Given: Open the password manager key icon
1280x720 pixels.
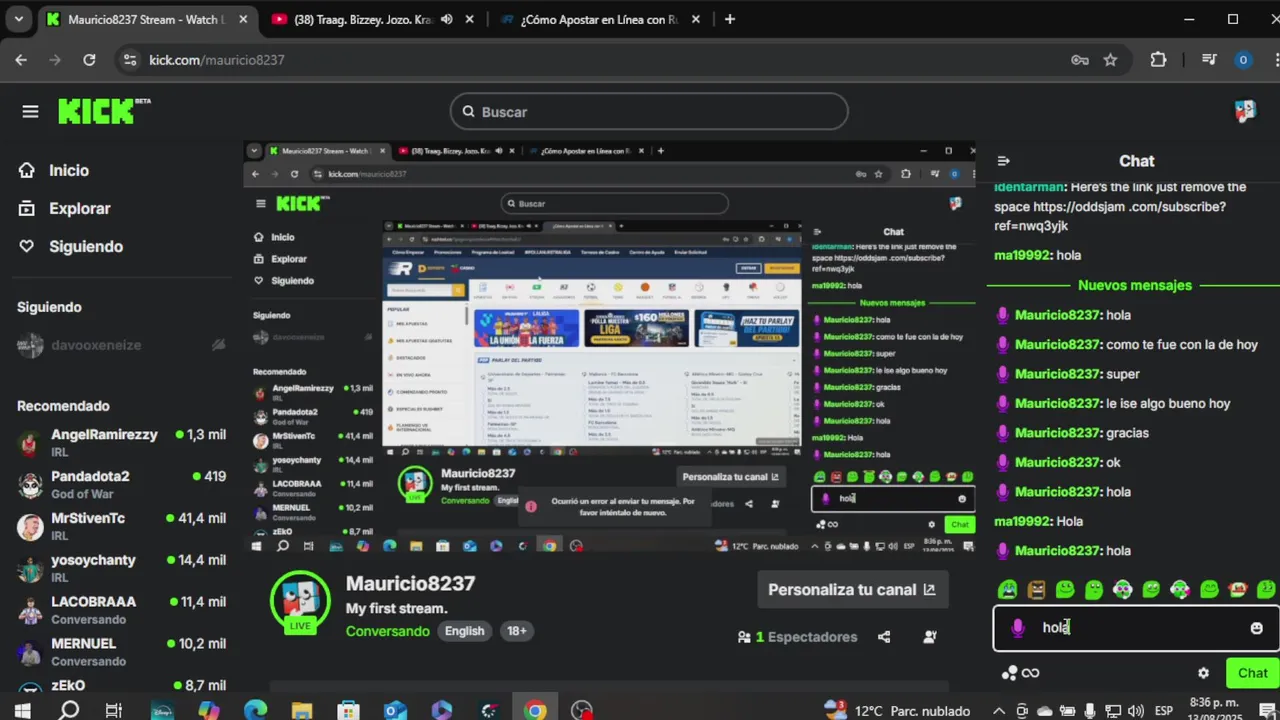Looking at the screenshot, I should point(1080,60).
